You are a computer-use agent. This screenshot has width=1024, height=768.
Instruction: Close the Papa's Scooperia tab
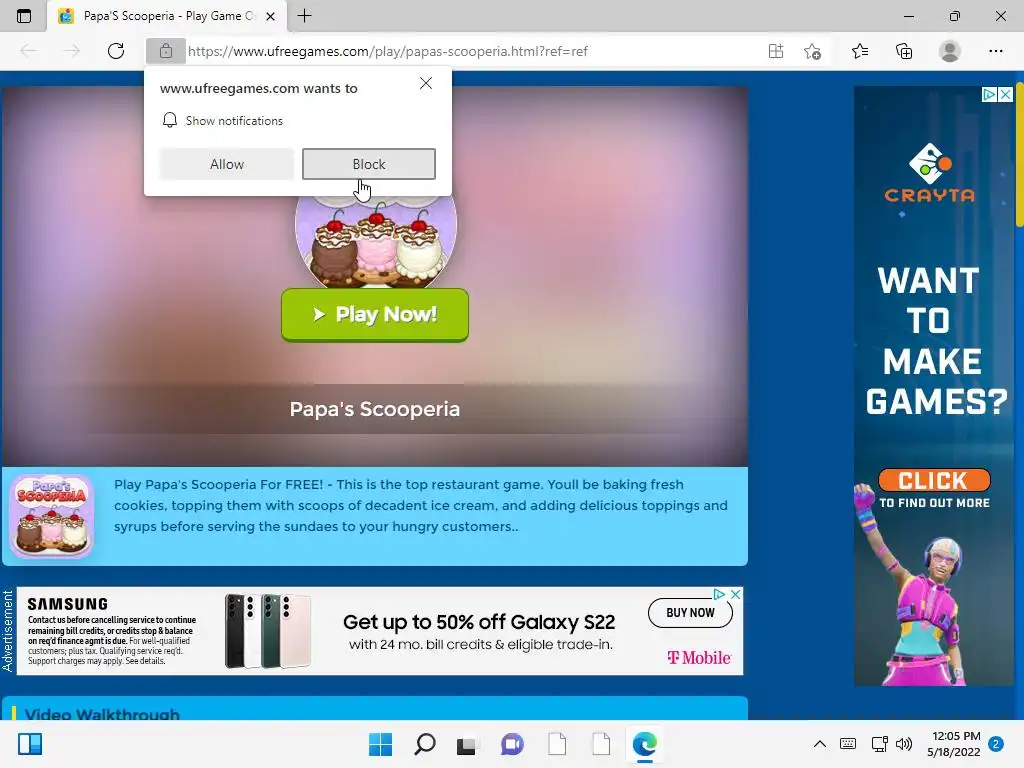tap(270, 16)
